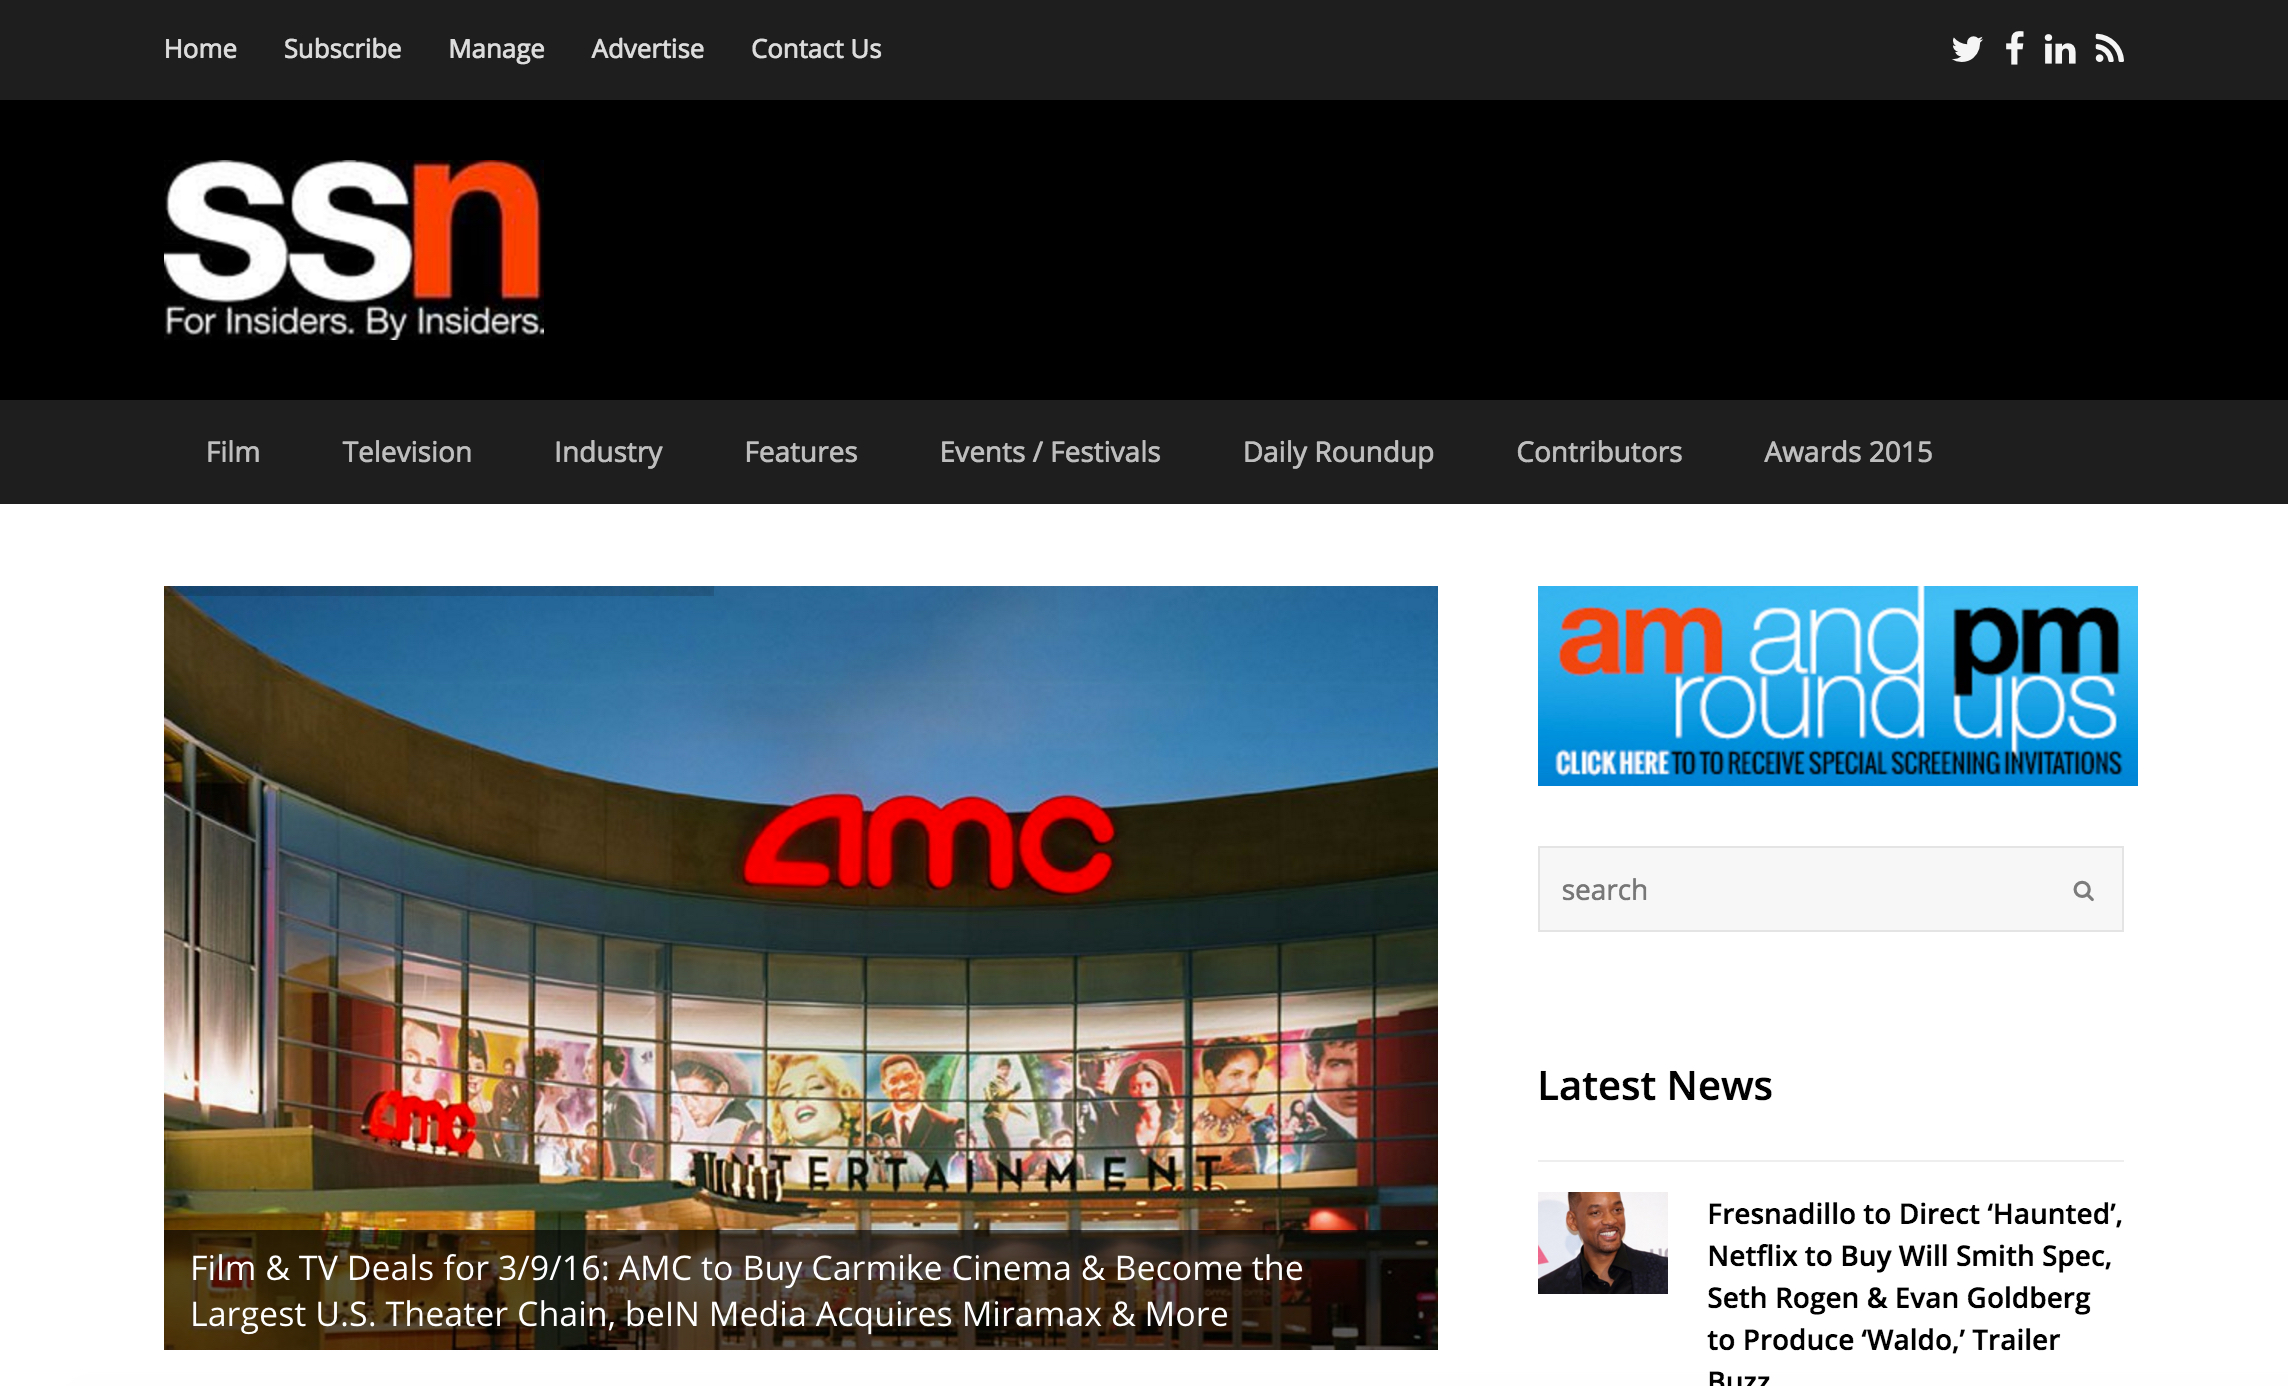Open the Daily Roundup section

1338,452
